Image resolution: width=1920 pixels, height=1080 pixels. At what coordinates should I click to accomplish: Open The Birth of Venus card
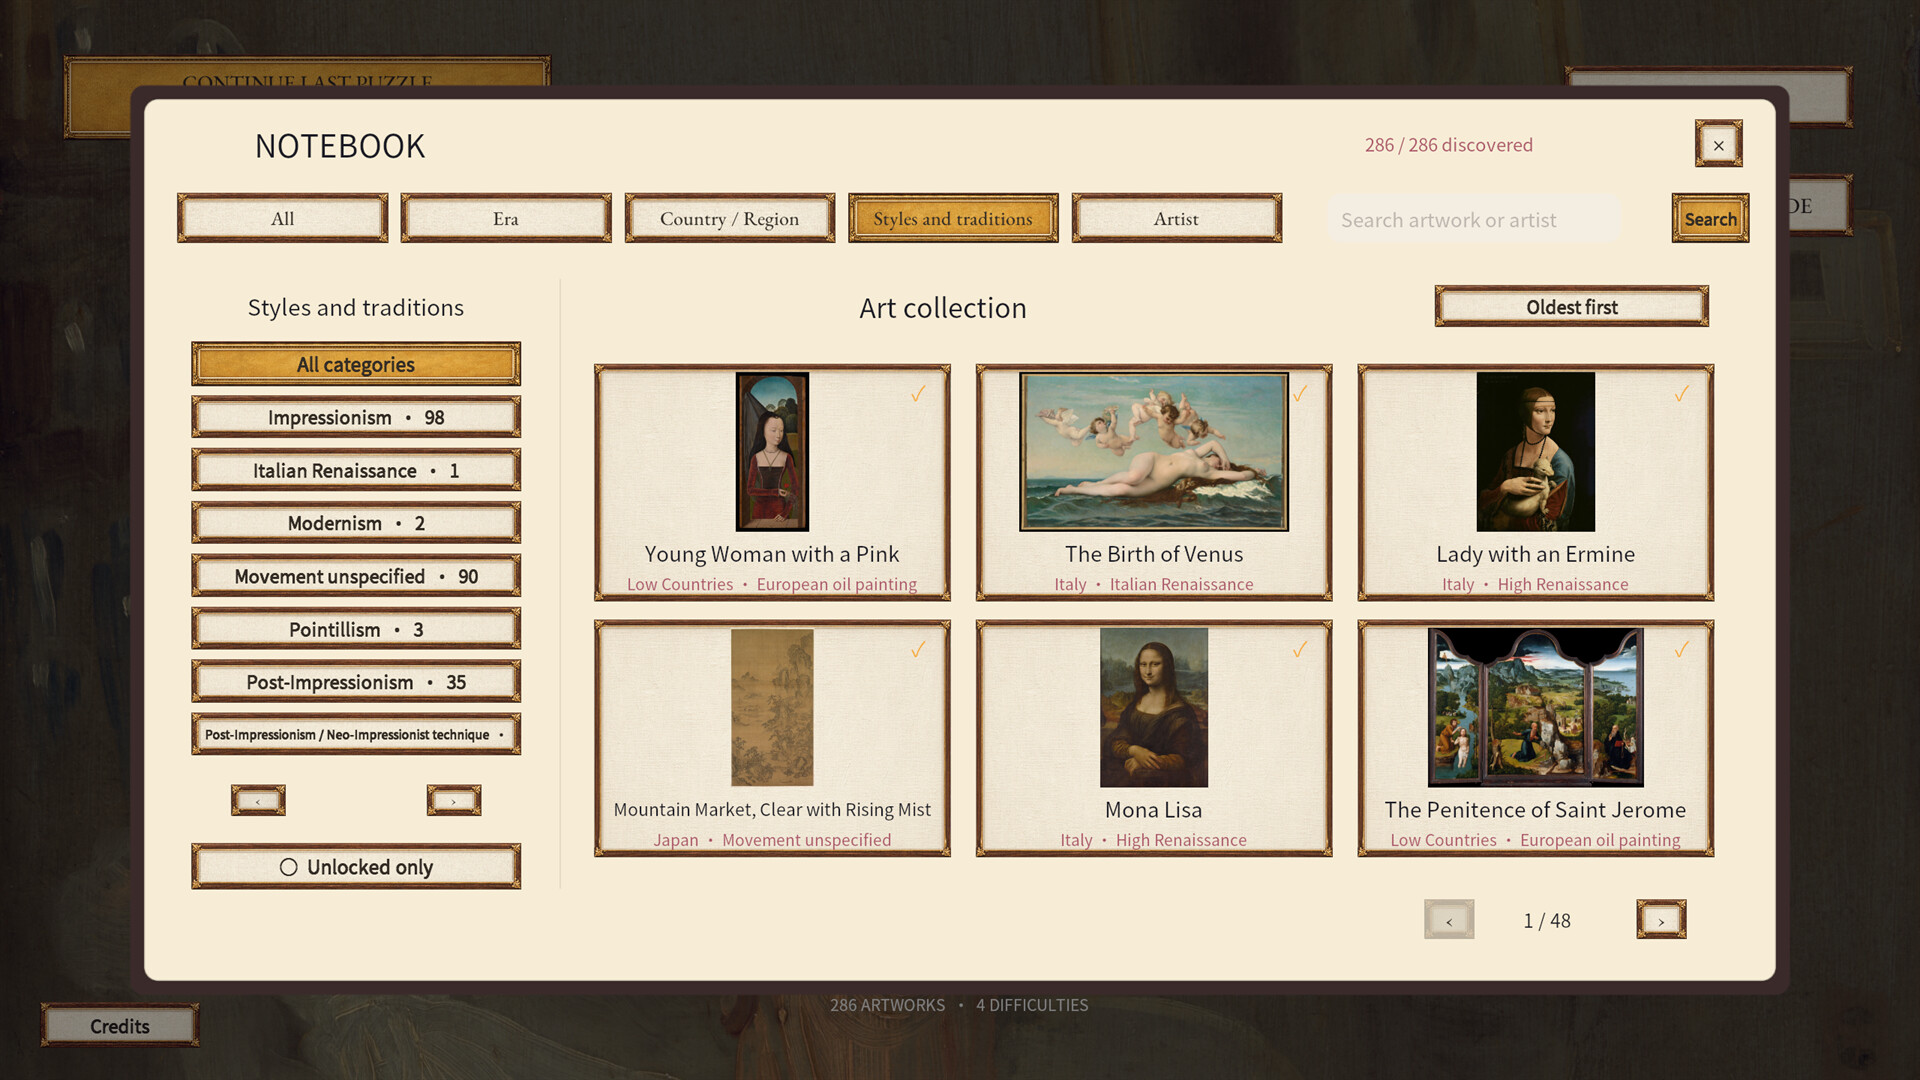(x=1154, y=483)
